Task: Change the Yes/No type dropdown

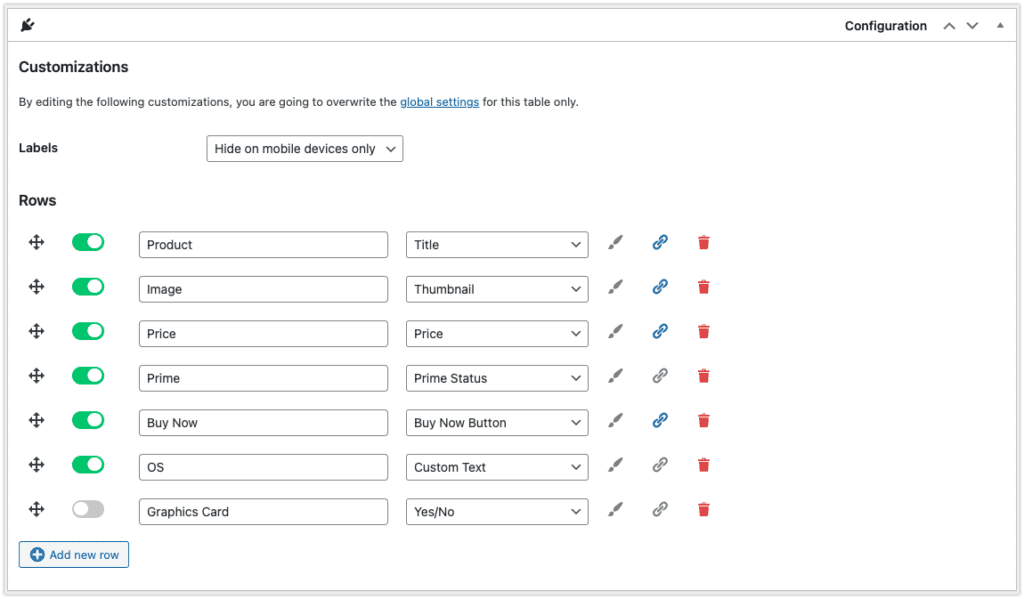Action: (x=497, y=511)
